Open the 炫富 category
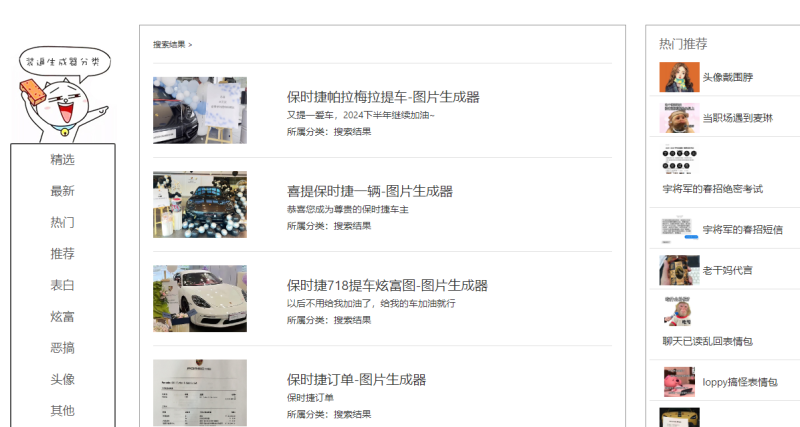This screenshot has height=427, width=800. point(62,316)
